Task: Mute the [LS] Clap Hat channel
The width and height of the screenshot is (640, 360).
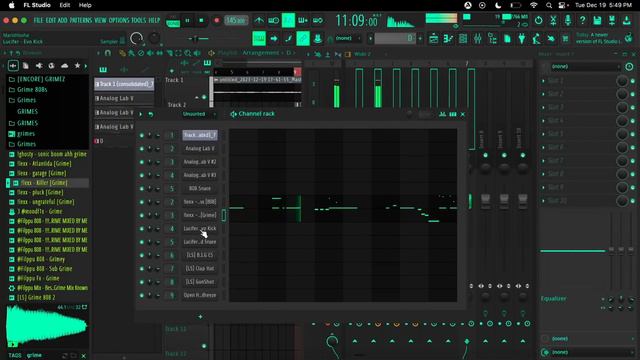Action: pyautogui.click(x=142, y=269)
